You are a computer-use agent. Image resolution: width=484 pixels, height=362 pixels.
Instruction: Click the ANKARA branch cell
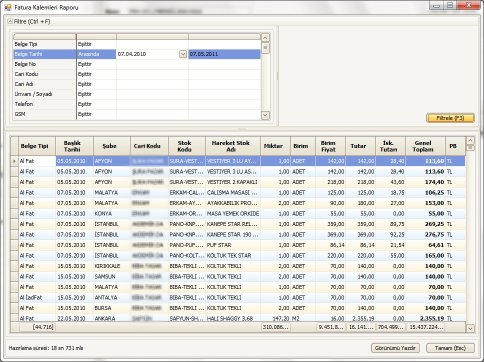point(112,318)
